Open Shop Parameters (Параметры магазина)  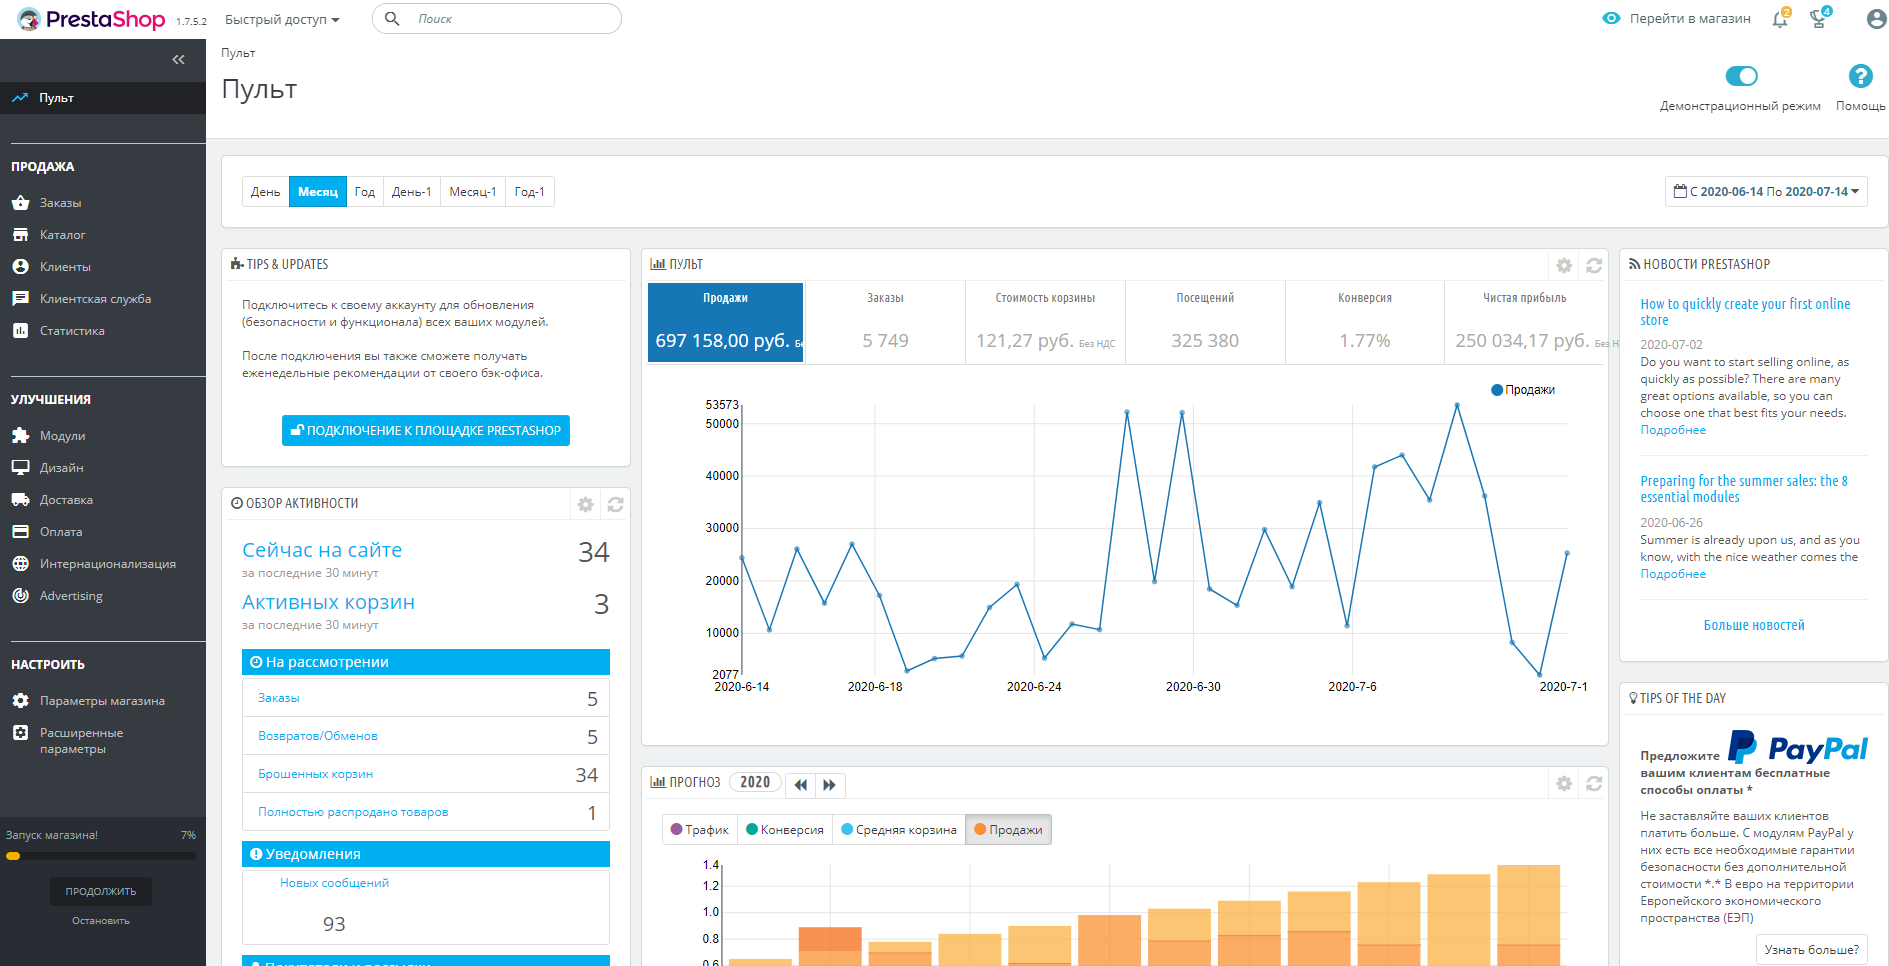coord(102,701)
